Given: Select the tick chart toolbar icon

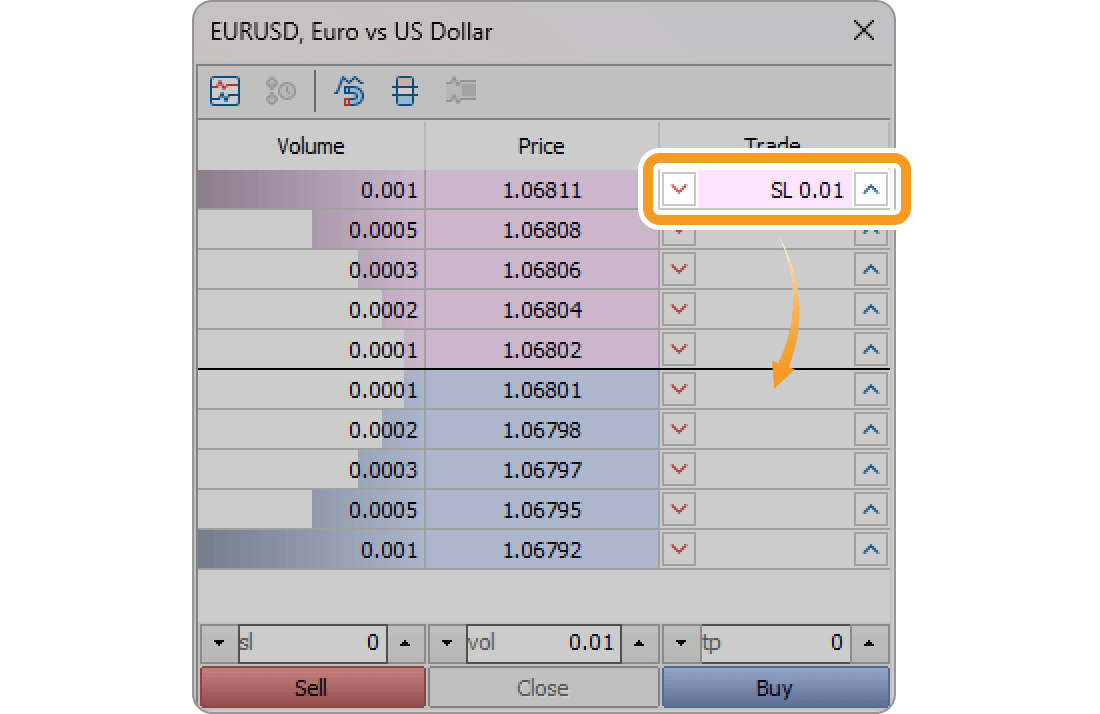Looking at the screenshot, I should pos(225,91).
